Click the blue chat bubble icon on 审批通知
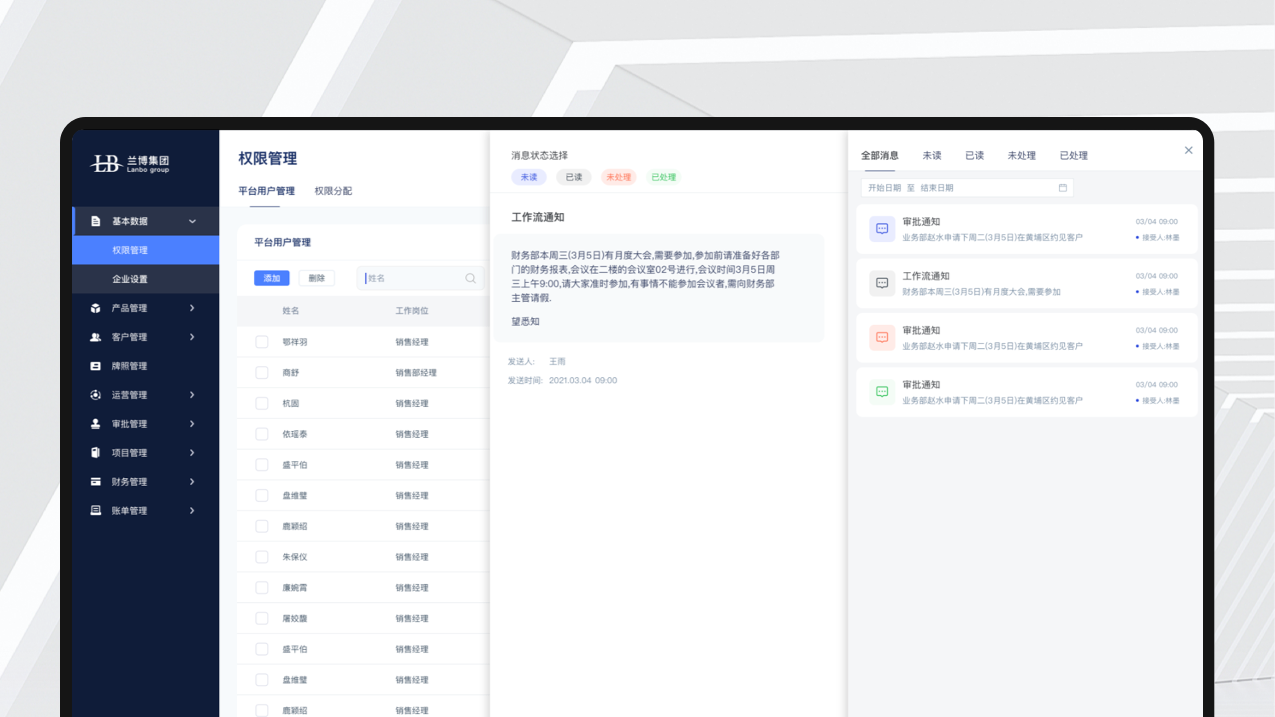Image resolution: width=1275 pixels, height=717 pixels. click(x=881, y=228)
